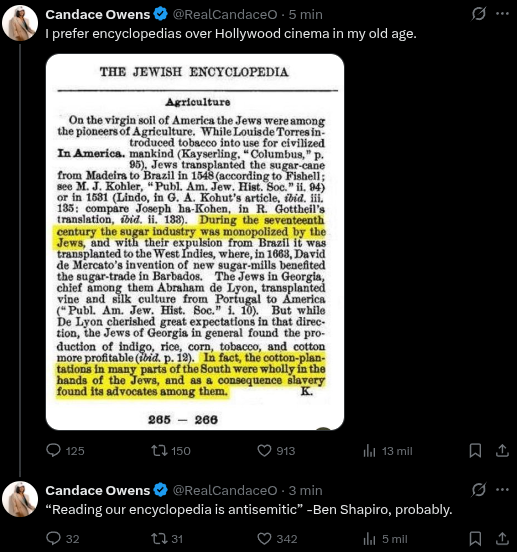The width and height of the screenshot is (517, 552).
Task: Open Grok explain icon on first tweet
Action: 478,14
